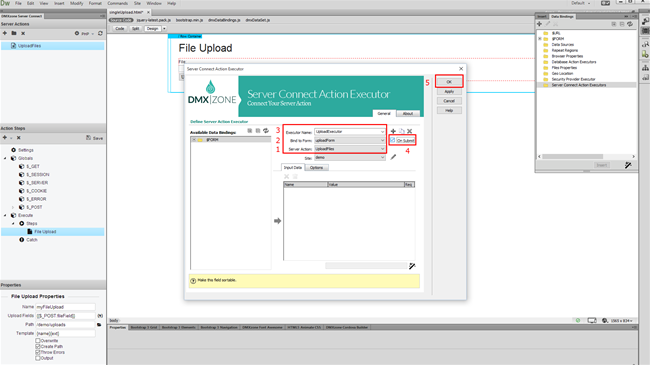Toggle the Output checkbox
650x365 pixels.
38,358
